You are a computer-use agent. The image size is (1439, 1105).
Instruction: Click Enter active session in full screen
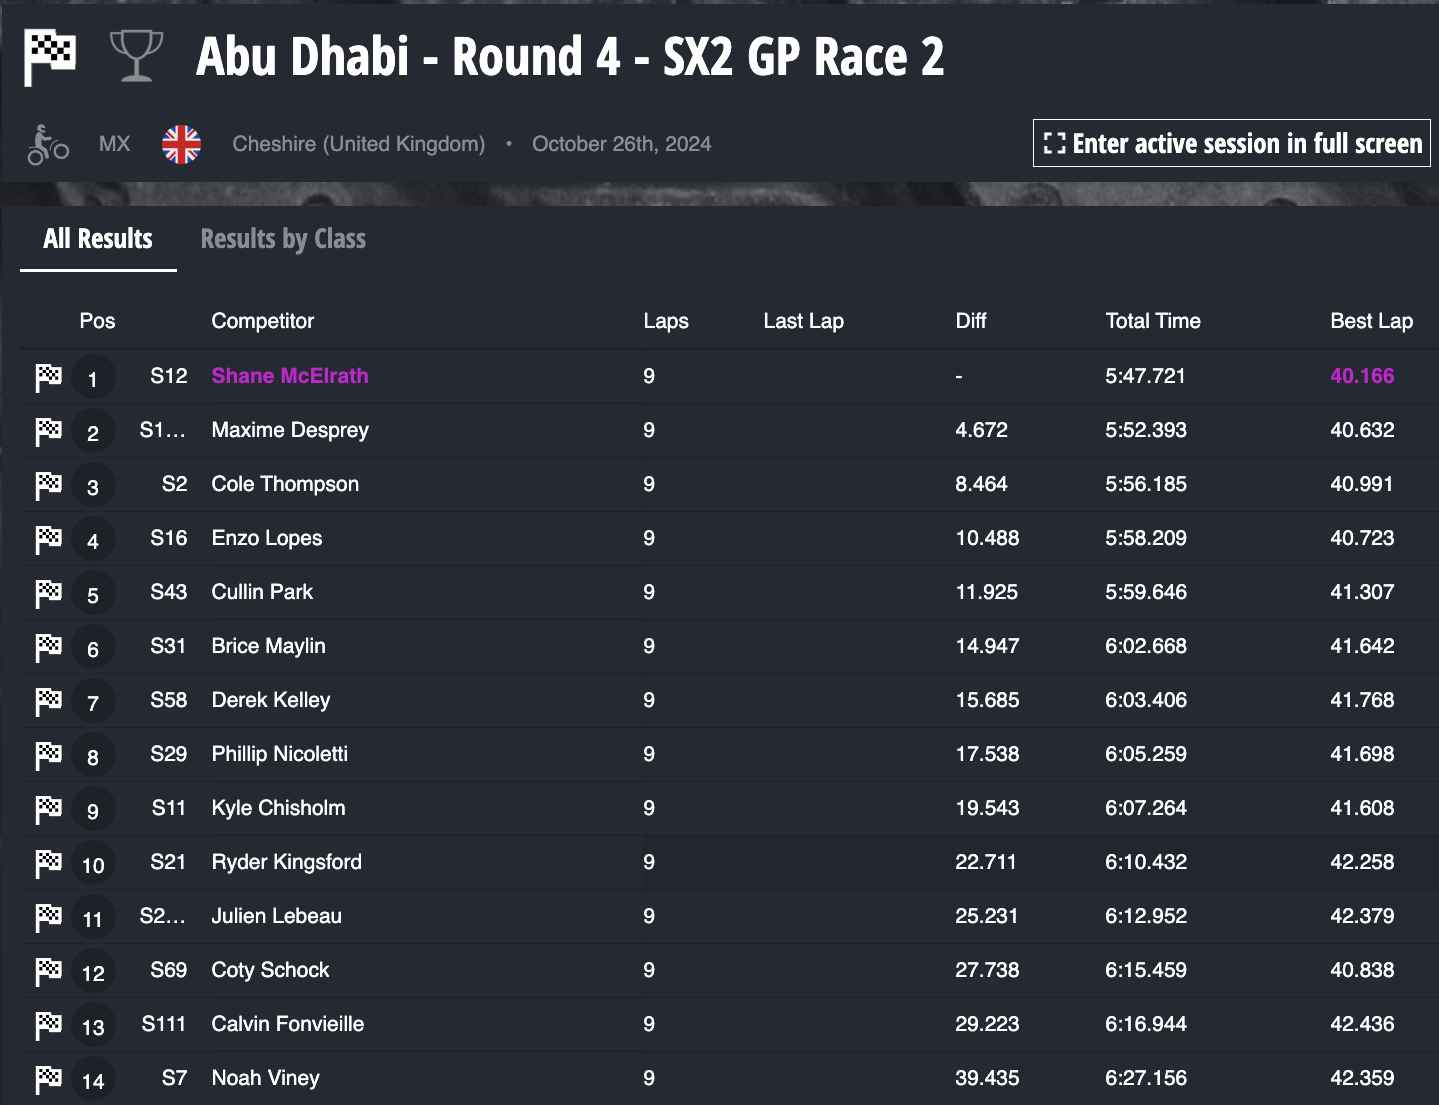tap(1232, 143)
